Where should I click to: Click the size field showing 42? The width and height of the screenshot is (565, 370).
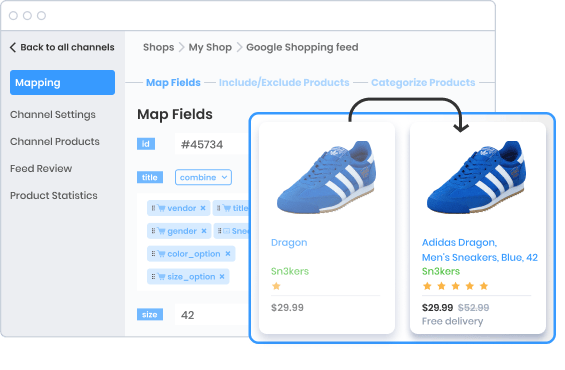point(213,315)
